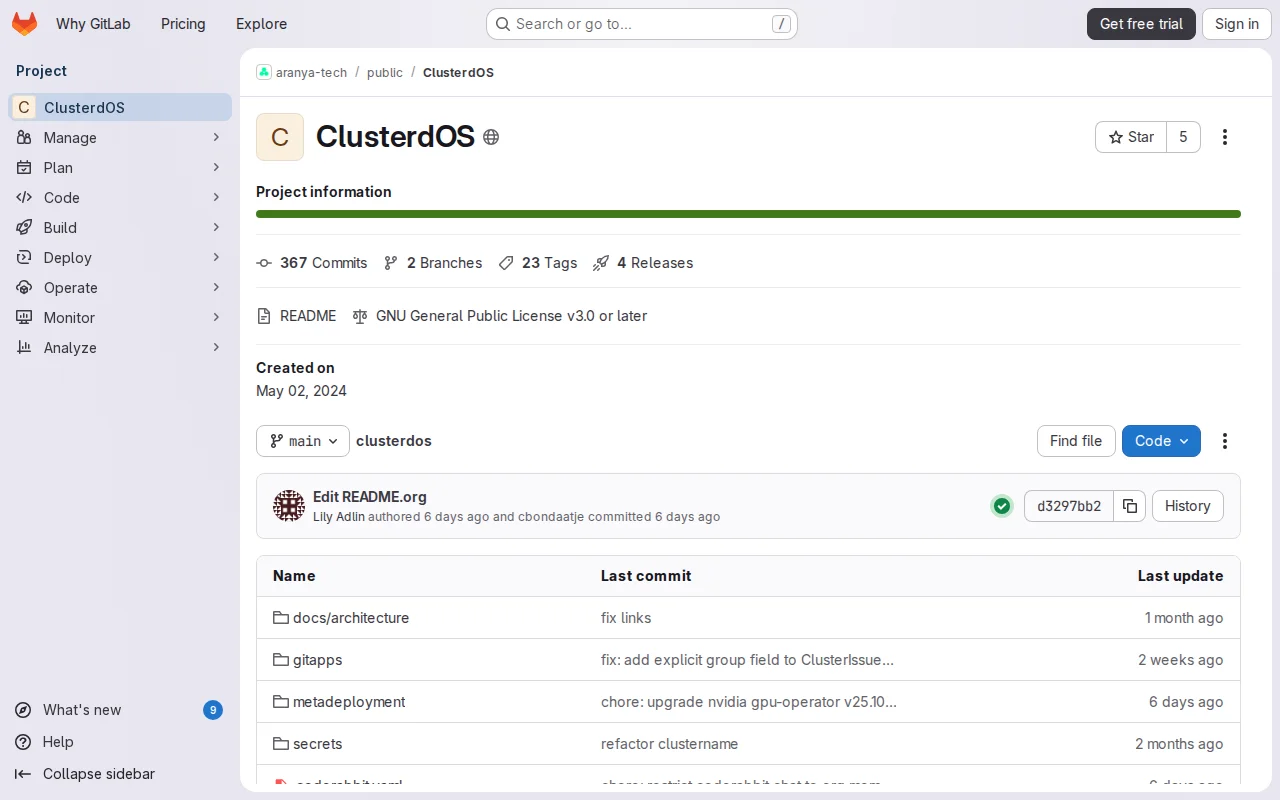The width and height of the screenshot is (1280, 800).
Task: Click the Code brackets icon
Action: 24,197
